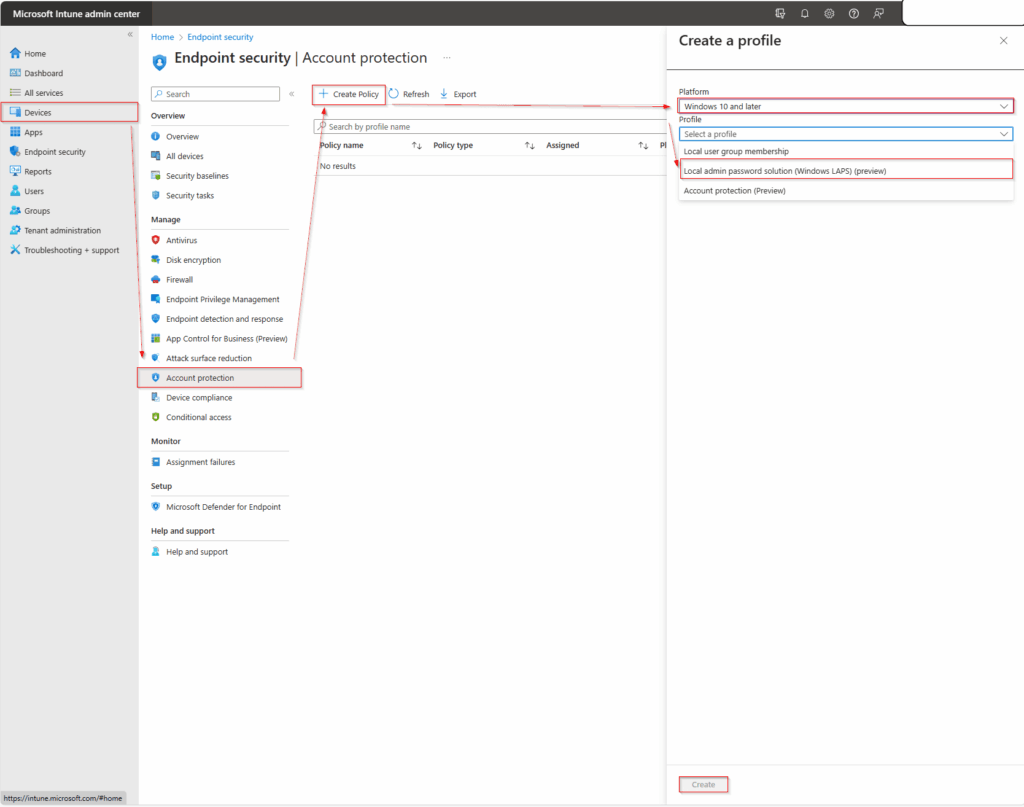Sort by Policy name column arrows
Screen dimensions: 1024x807
pos(417,146)
